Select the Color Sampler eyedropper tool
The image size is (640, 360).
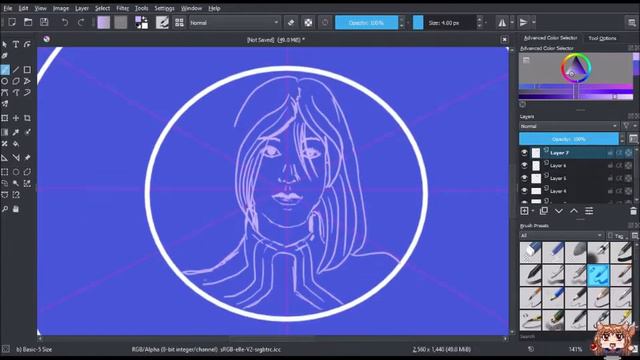click(16, 132)
